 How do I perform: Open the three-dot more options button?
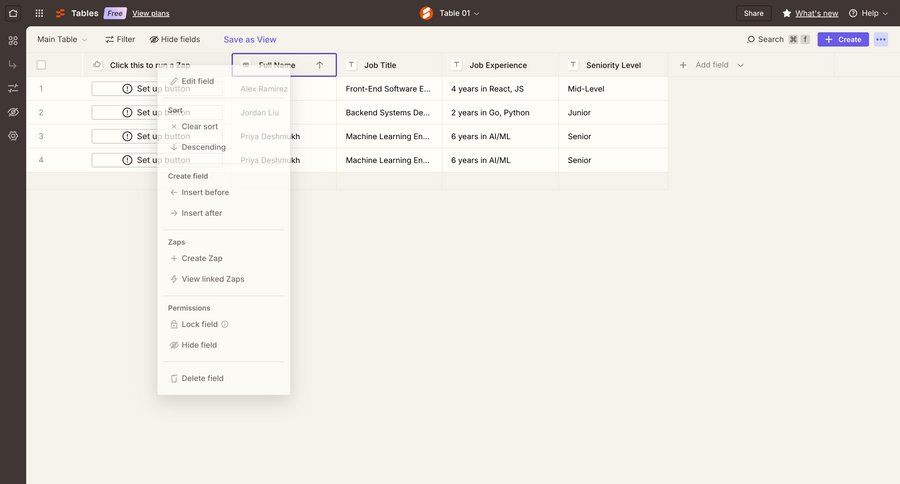point(880,39)
